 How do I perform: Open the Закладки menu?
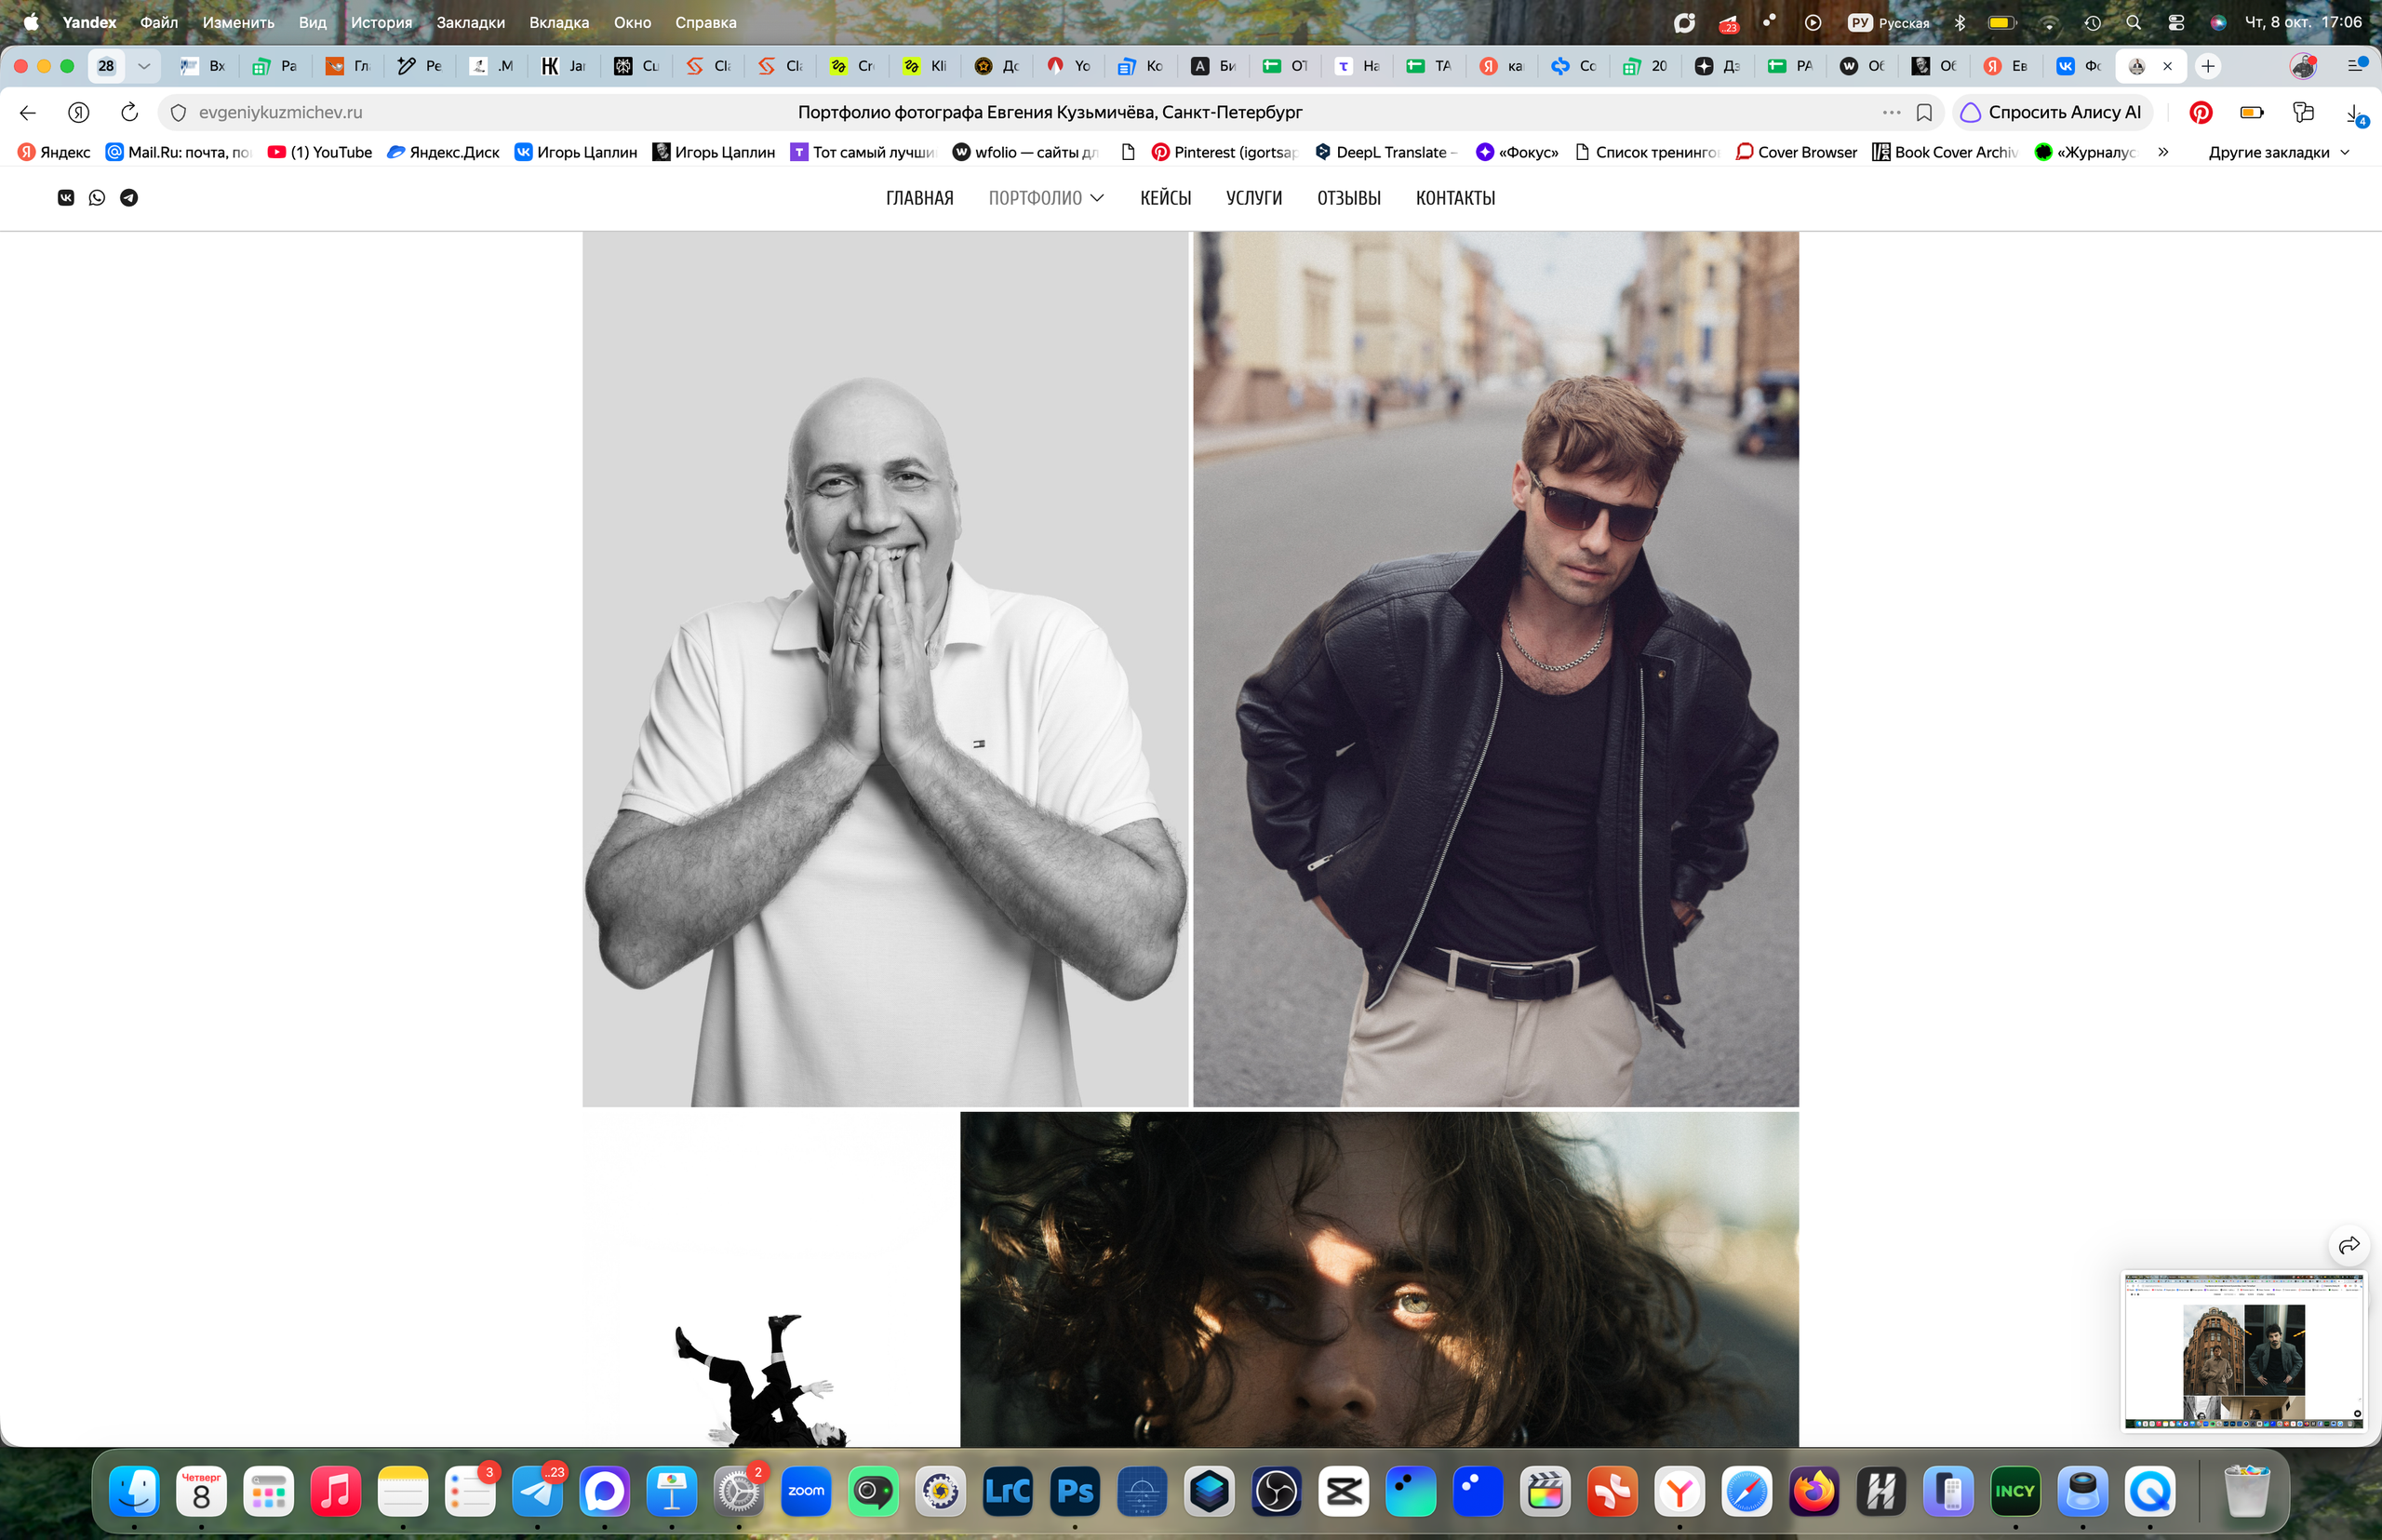tap(471, 22)
